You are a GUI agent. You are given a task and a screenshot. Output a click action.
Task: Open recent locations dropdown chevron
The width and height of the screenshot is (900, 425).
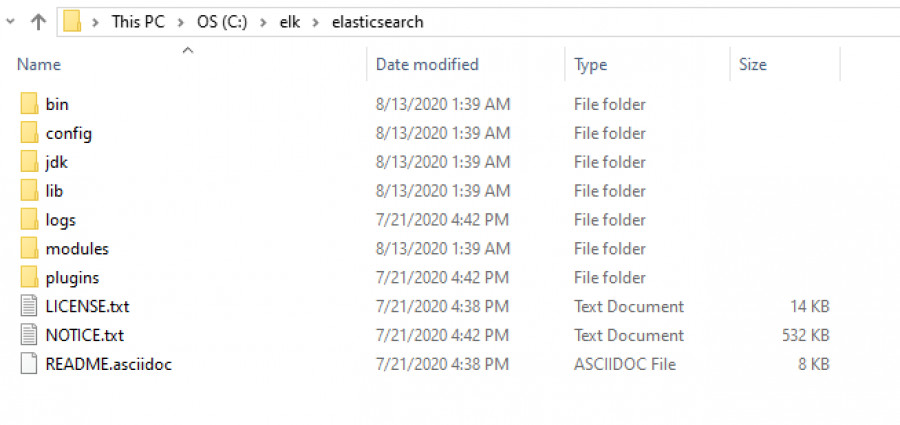[x=11, y=21]
